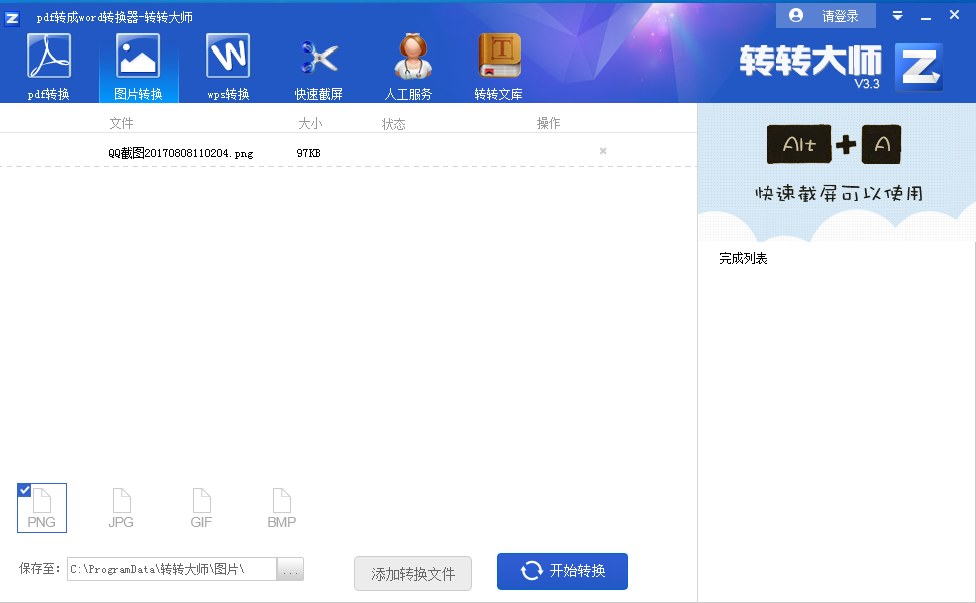Open the title bar options menu arrow
This screenshot has width=976, height=603.
tap(897, 15)
